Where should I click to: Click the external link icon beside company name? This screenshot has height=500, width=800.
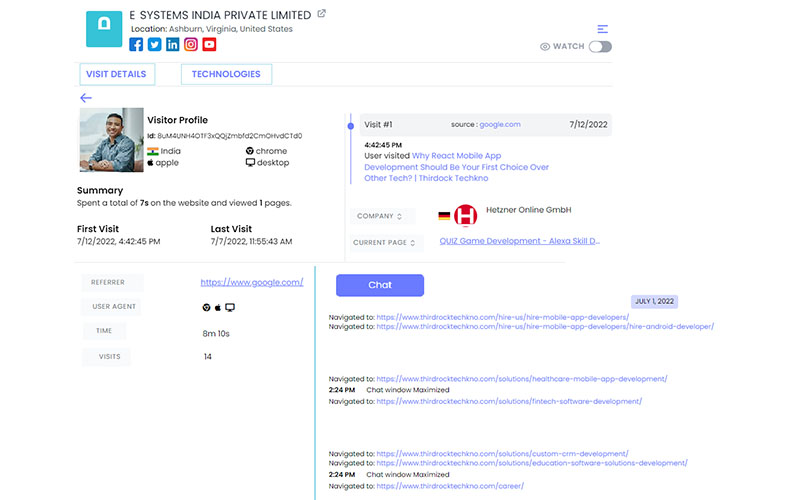tap(321, 14)
